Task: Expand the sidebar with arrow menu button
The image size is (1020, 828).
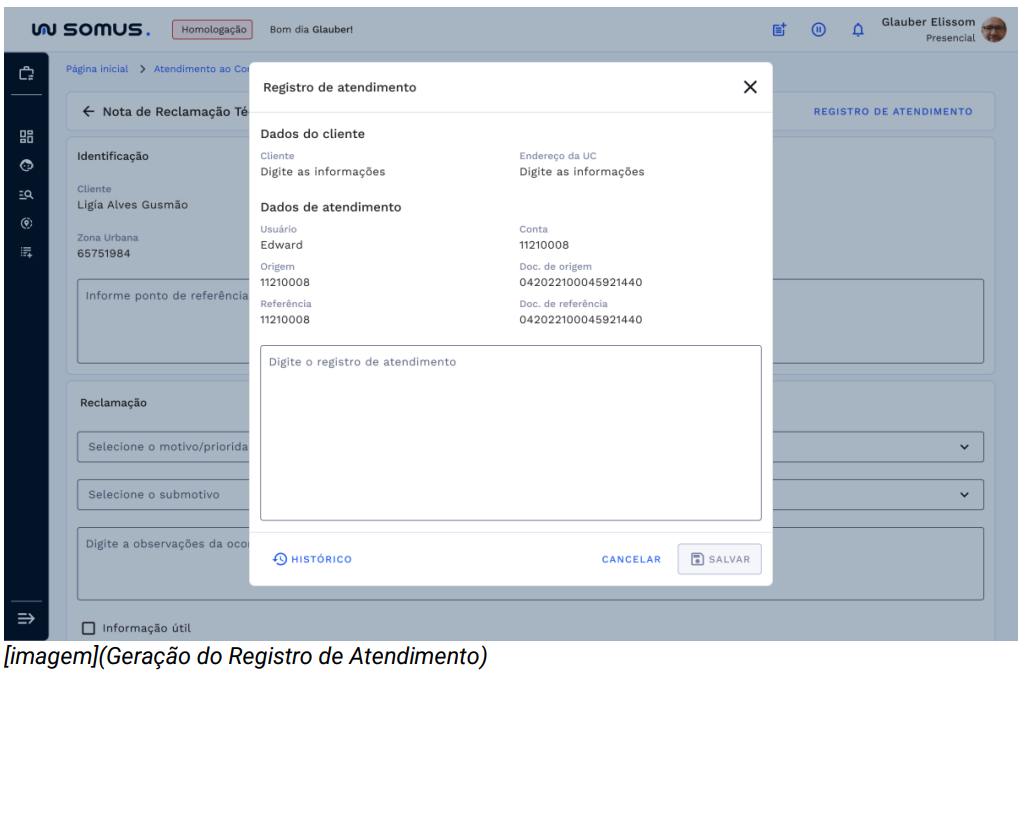Action: (26, 618)
